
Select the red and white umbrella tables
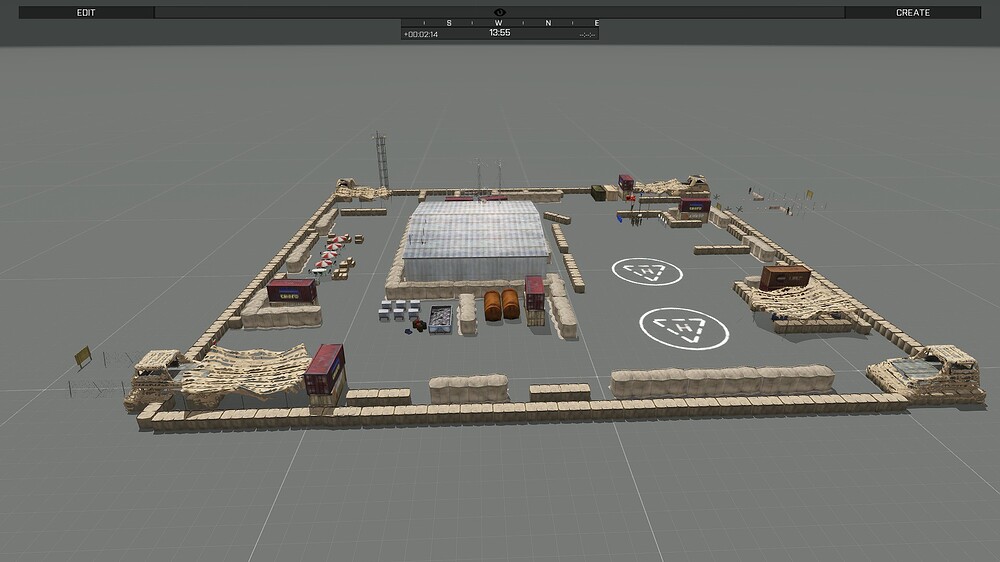[x=331, y=250]
